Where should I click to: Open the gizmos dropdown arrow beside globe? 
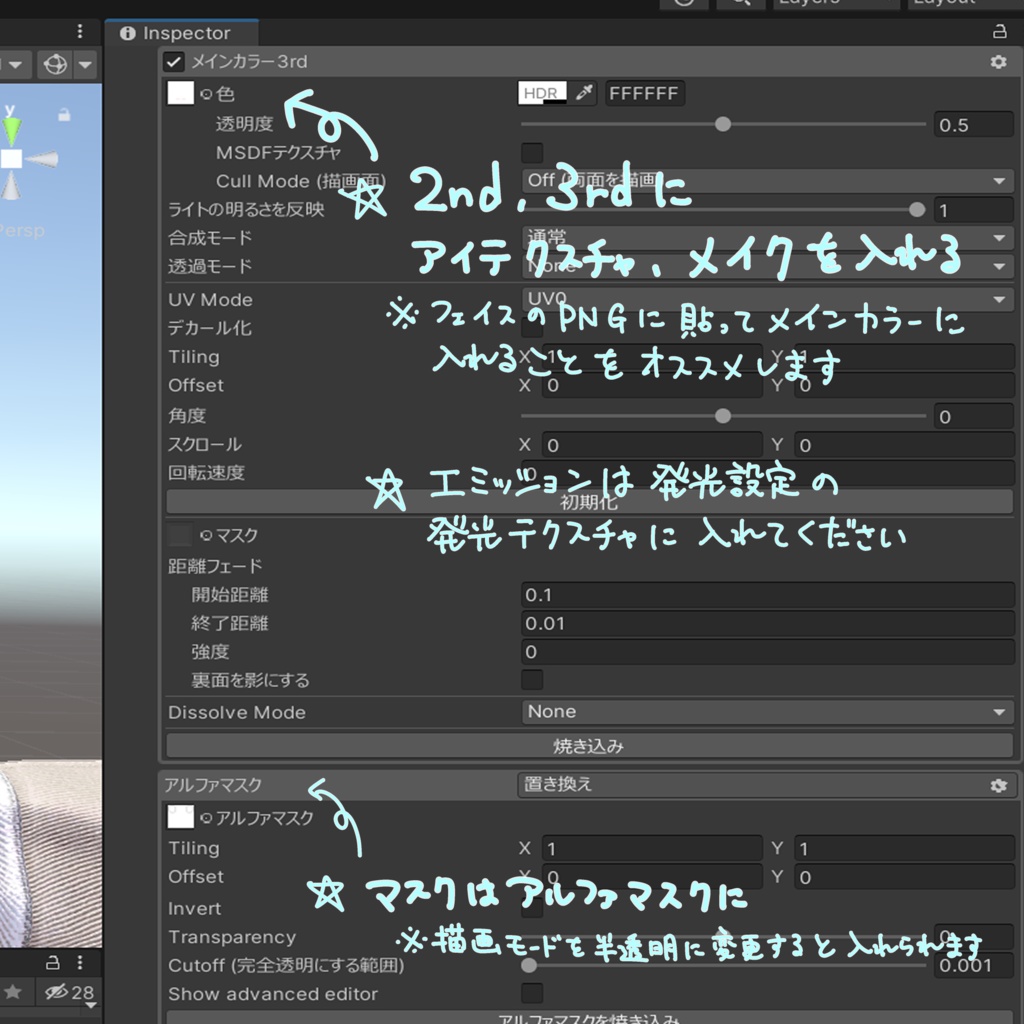click(85, 65)
